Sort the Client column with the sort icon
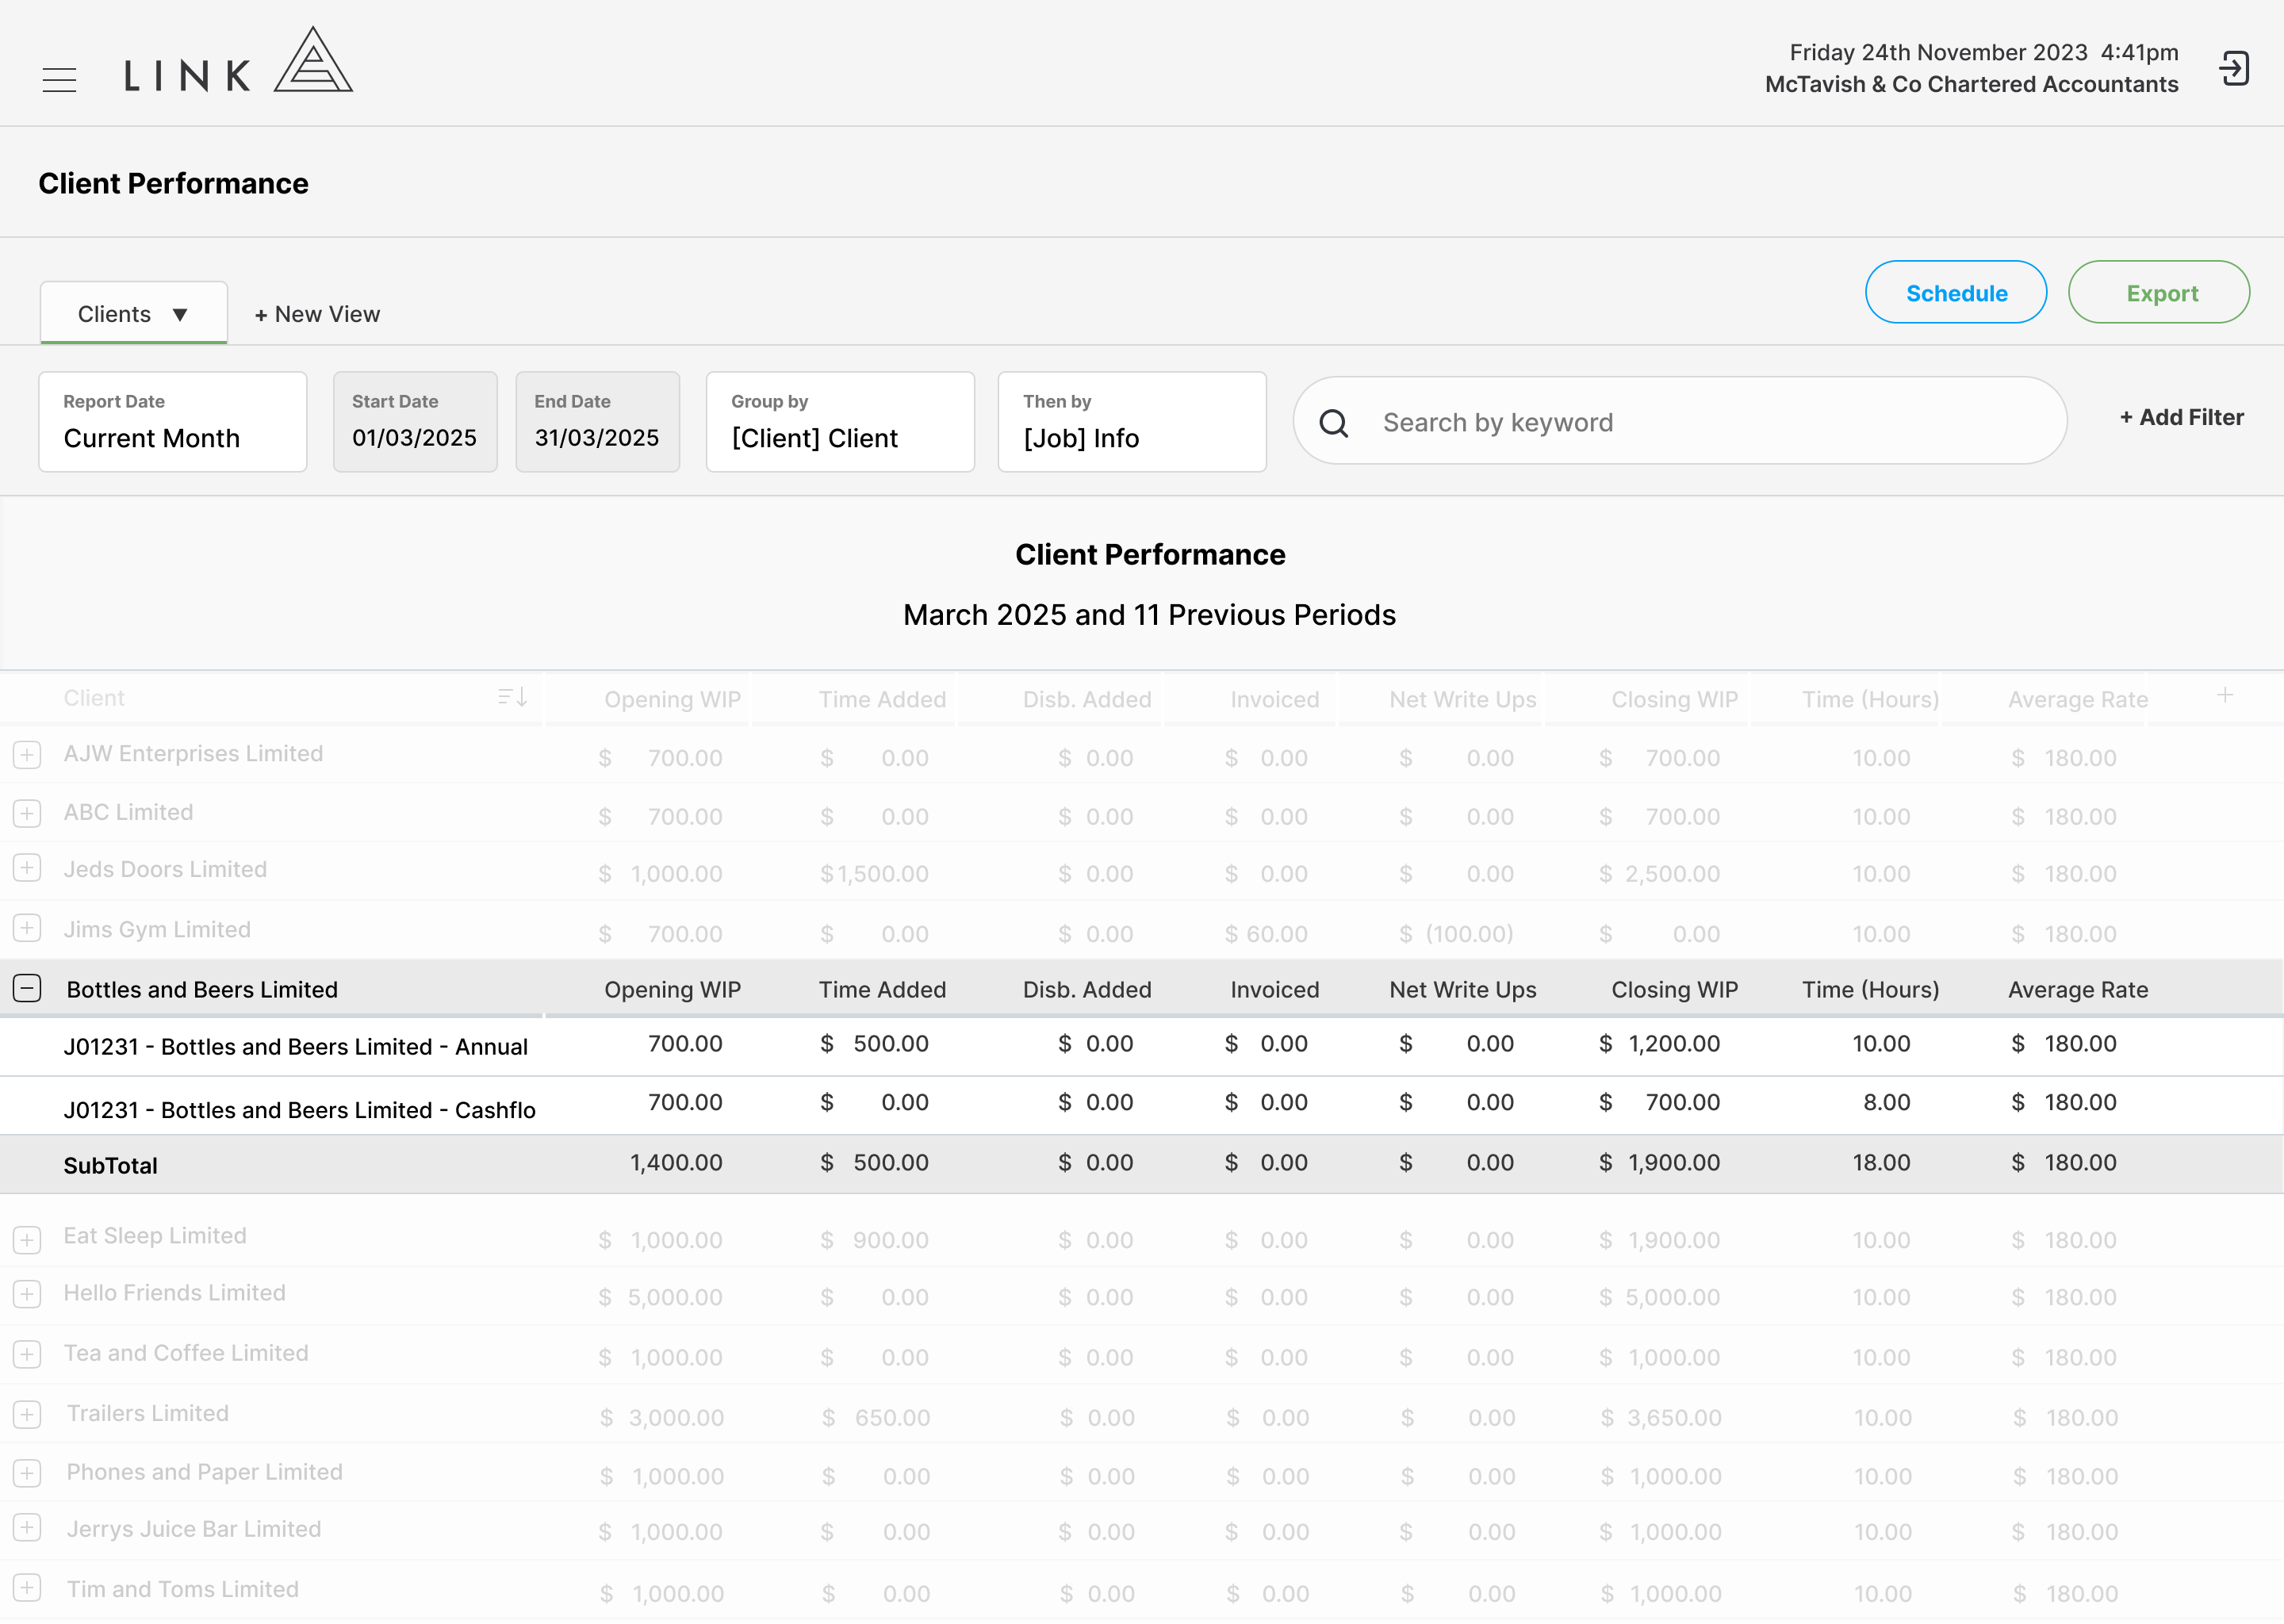Viewport: 2284px width, 1624px height. [512, 697]
